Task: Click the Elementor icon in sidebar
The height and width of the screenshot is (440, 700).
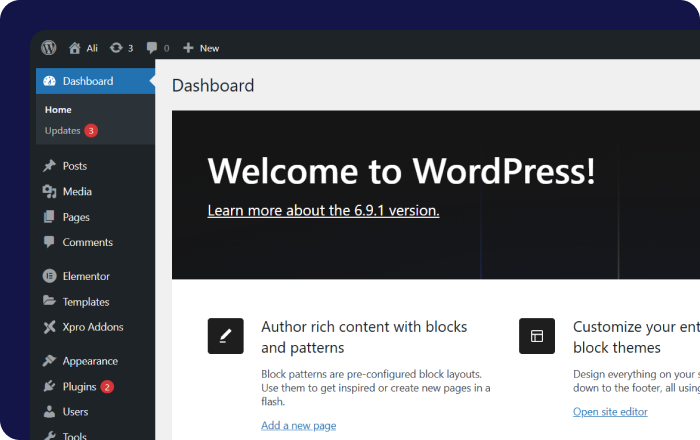Action: tap(49, 276)
